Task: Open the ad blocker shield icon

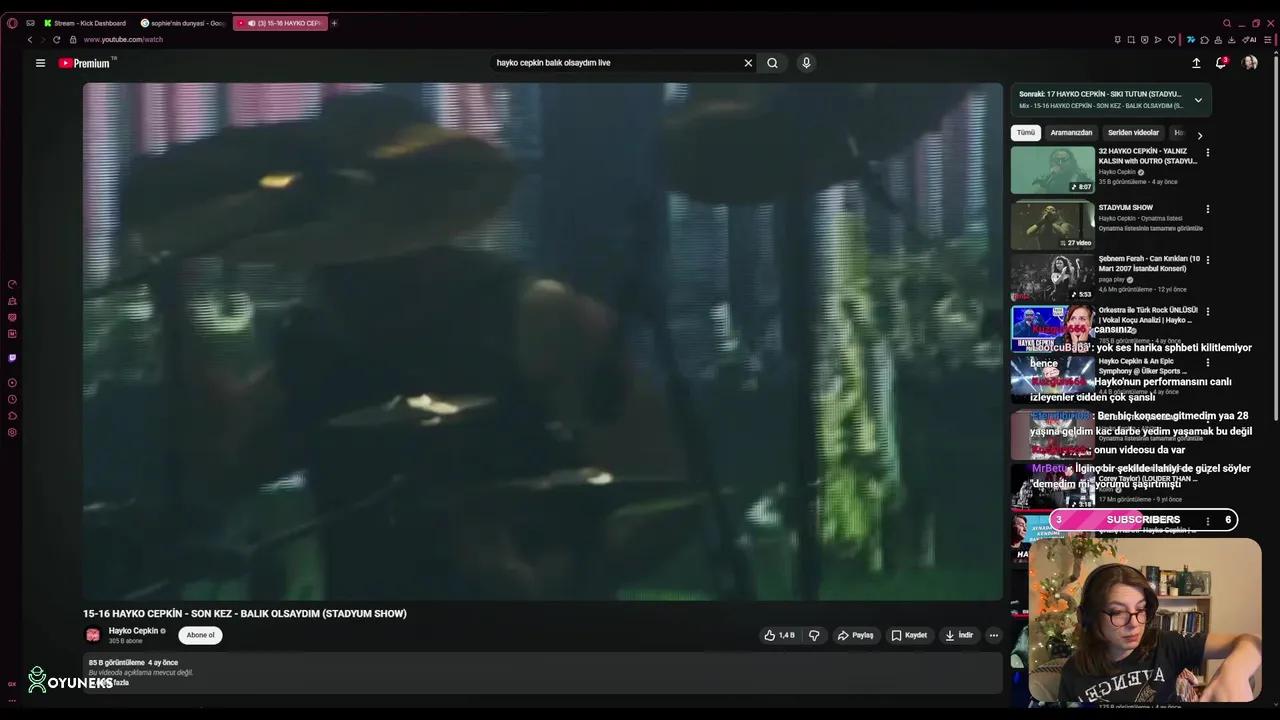Action: [x=1145, y=40]
